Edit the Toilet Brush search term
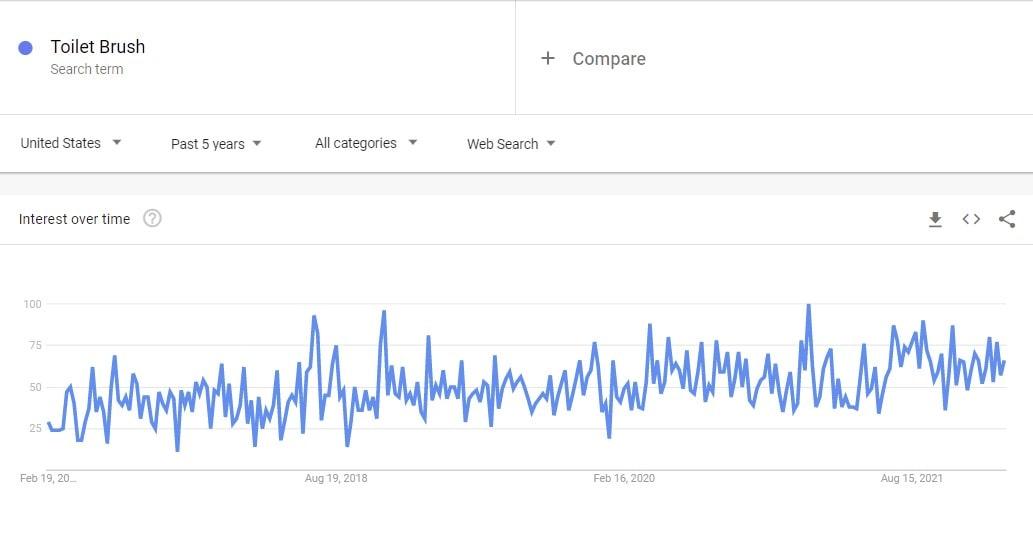Screen dimensions: 1033x546 tap(98, 47)
